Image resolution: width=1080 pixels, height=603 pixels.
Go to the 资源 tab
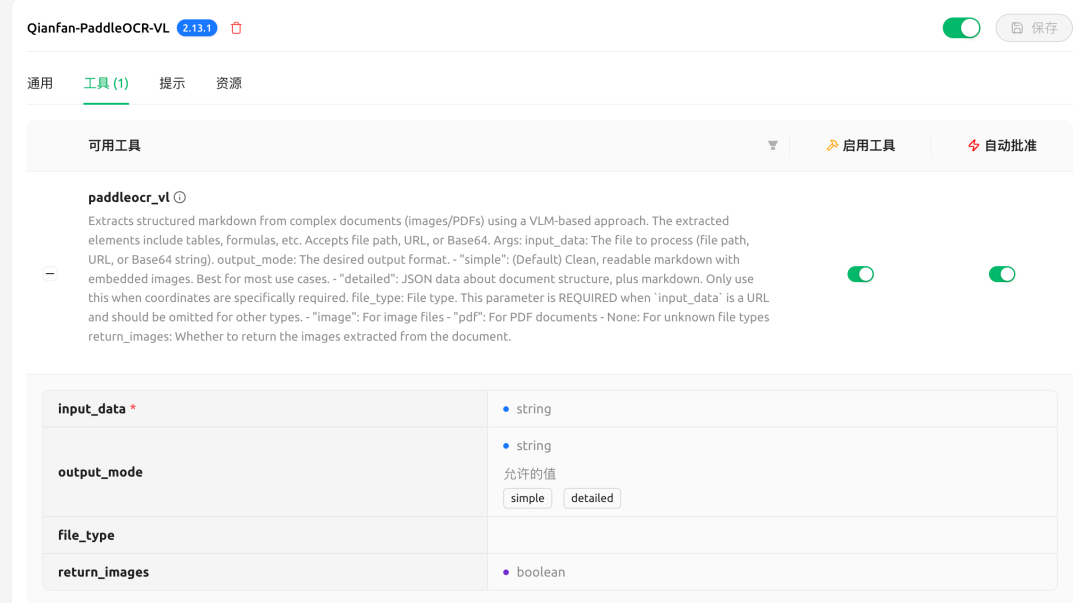(x=229, y=83)
